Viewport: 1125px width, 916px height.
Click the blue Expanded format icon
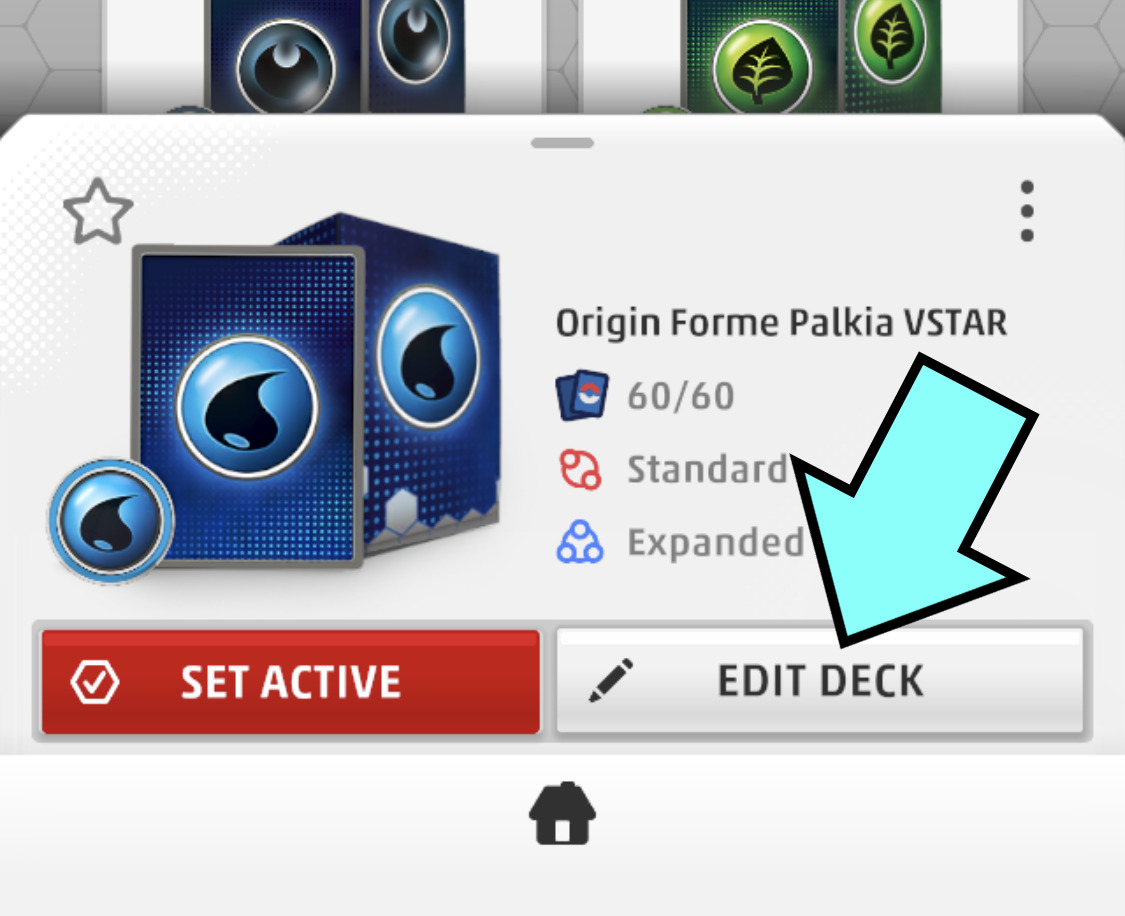[x=580, y=542]
